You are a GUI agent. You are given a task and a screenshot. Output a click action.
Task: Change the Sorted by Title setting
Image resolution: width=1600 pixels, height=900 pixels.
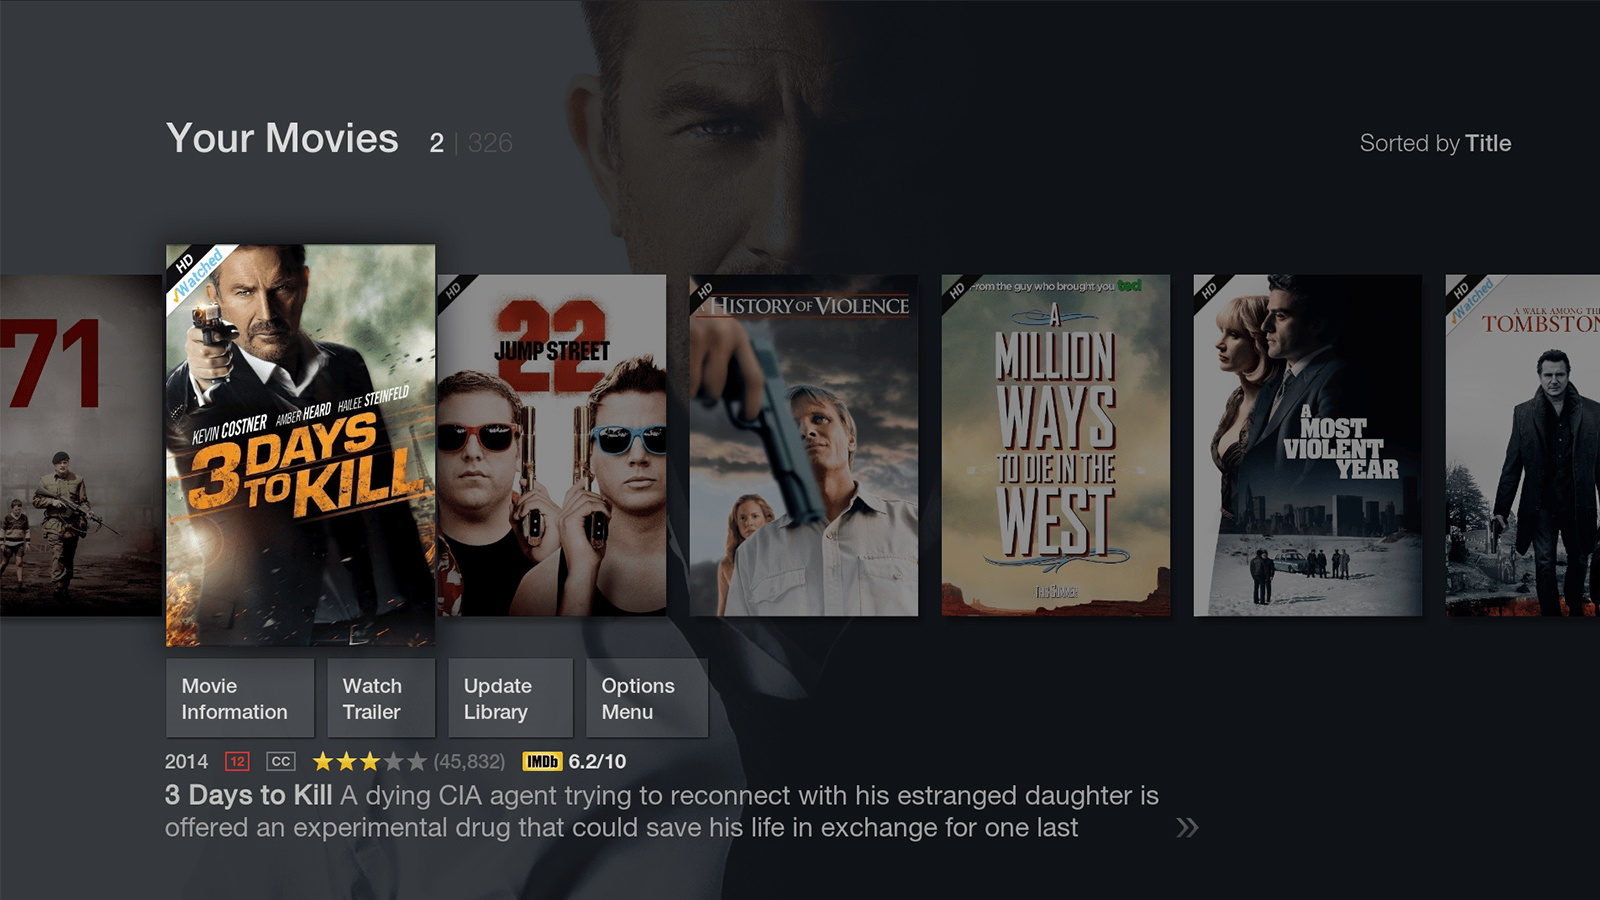(x=1435, y=143)
